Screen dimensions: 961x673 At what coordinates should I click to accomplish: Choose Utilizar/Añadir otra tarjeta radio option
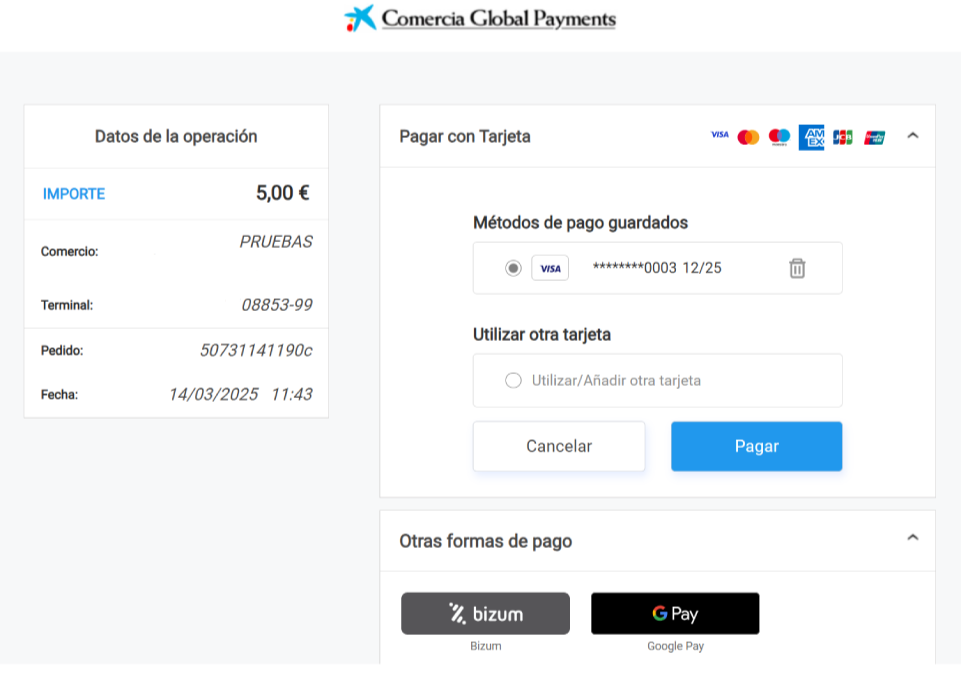pyautogui.click(x=513, y=380)
